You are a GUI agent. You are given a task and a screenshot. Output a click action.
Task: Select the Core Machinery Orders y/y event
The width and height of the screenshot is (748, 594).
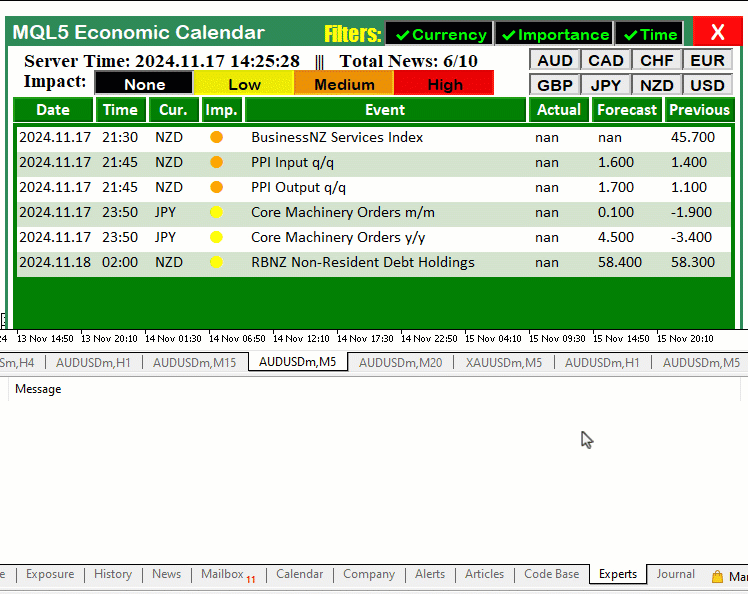338,238
